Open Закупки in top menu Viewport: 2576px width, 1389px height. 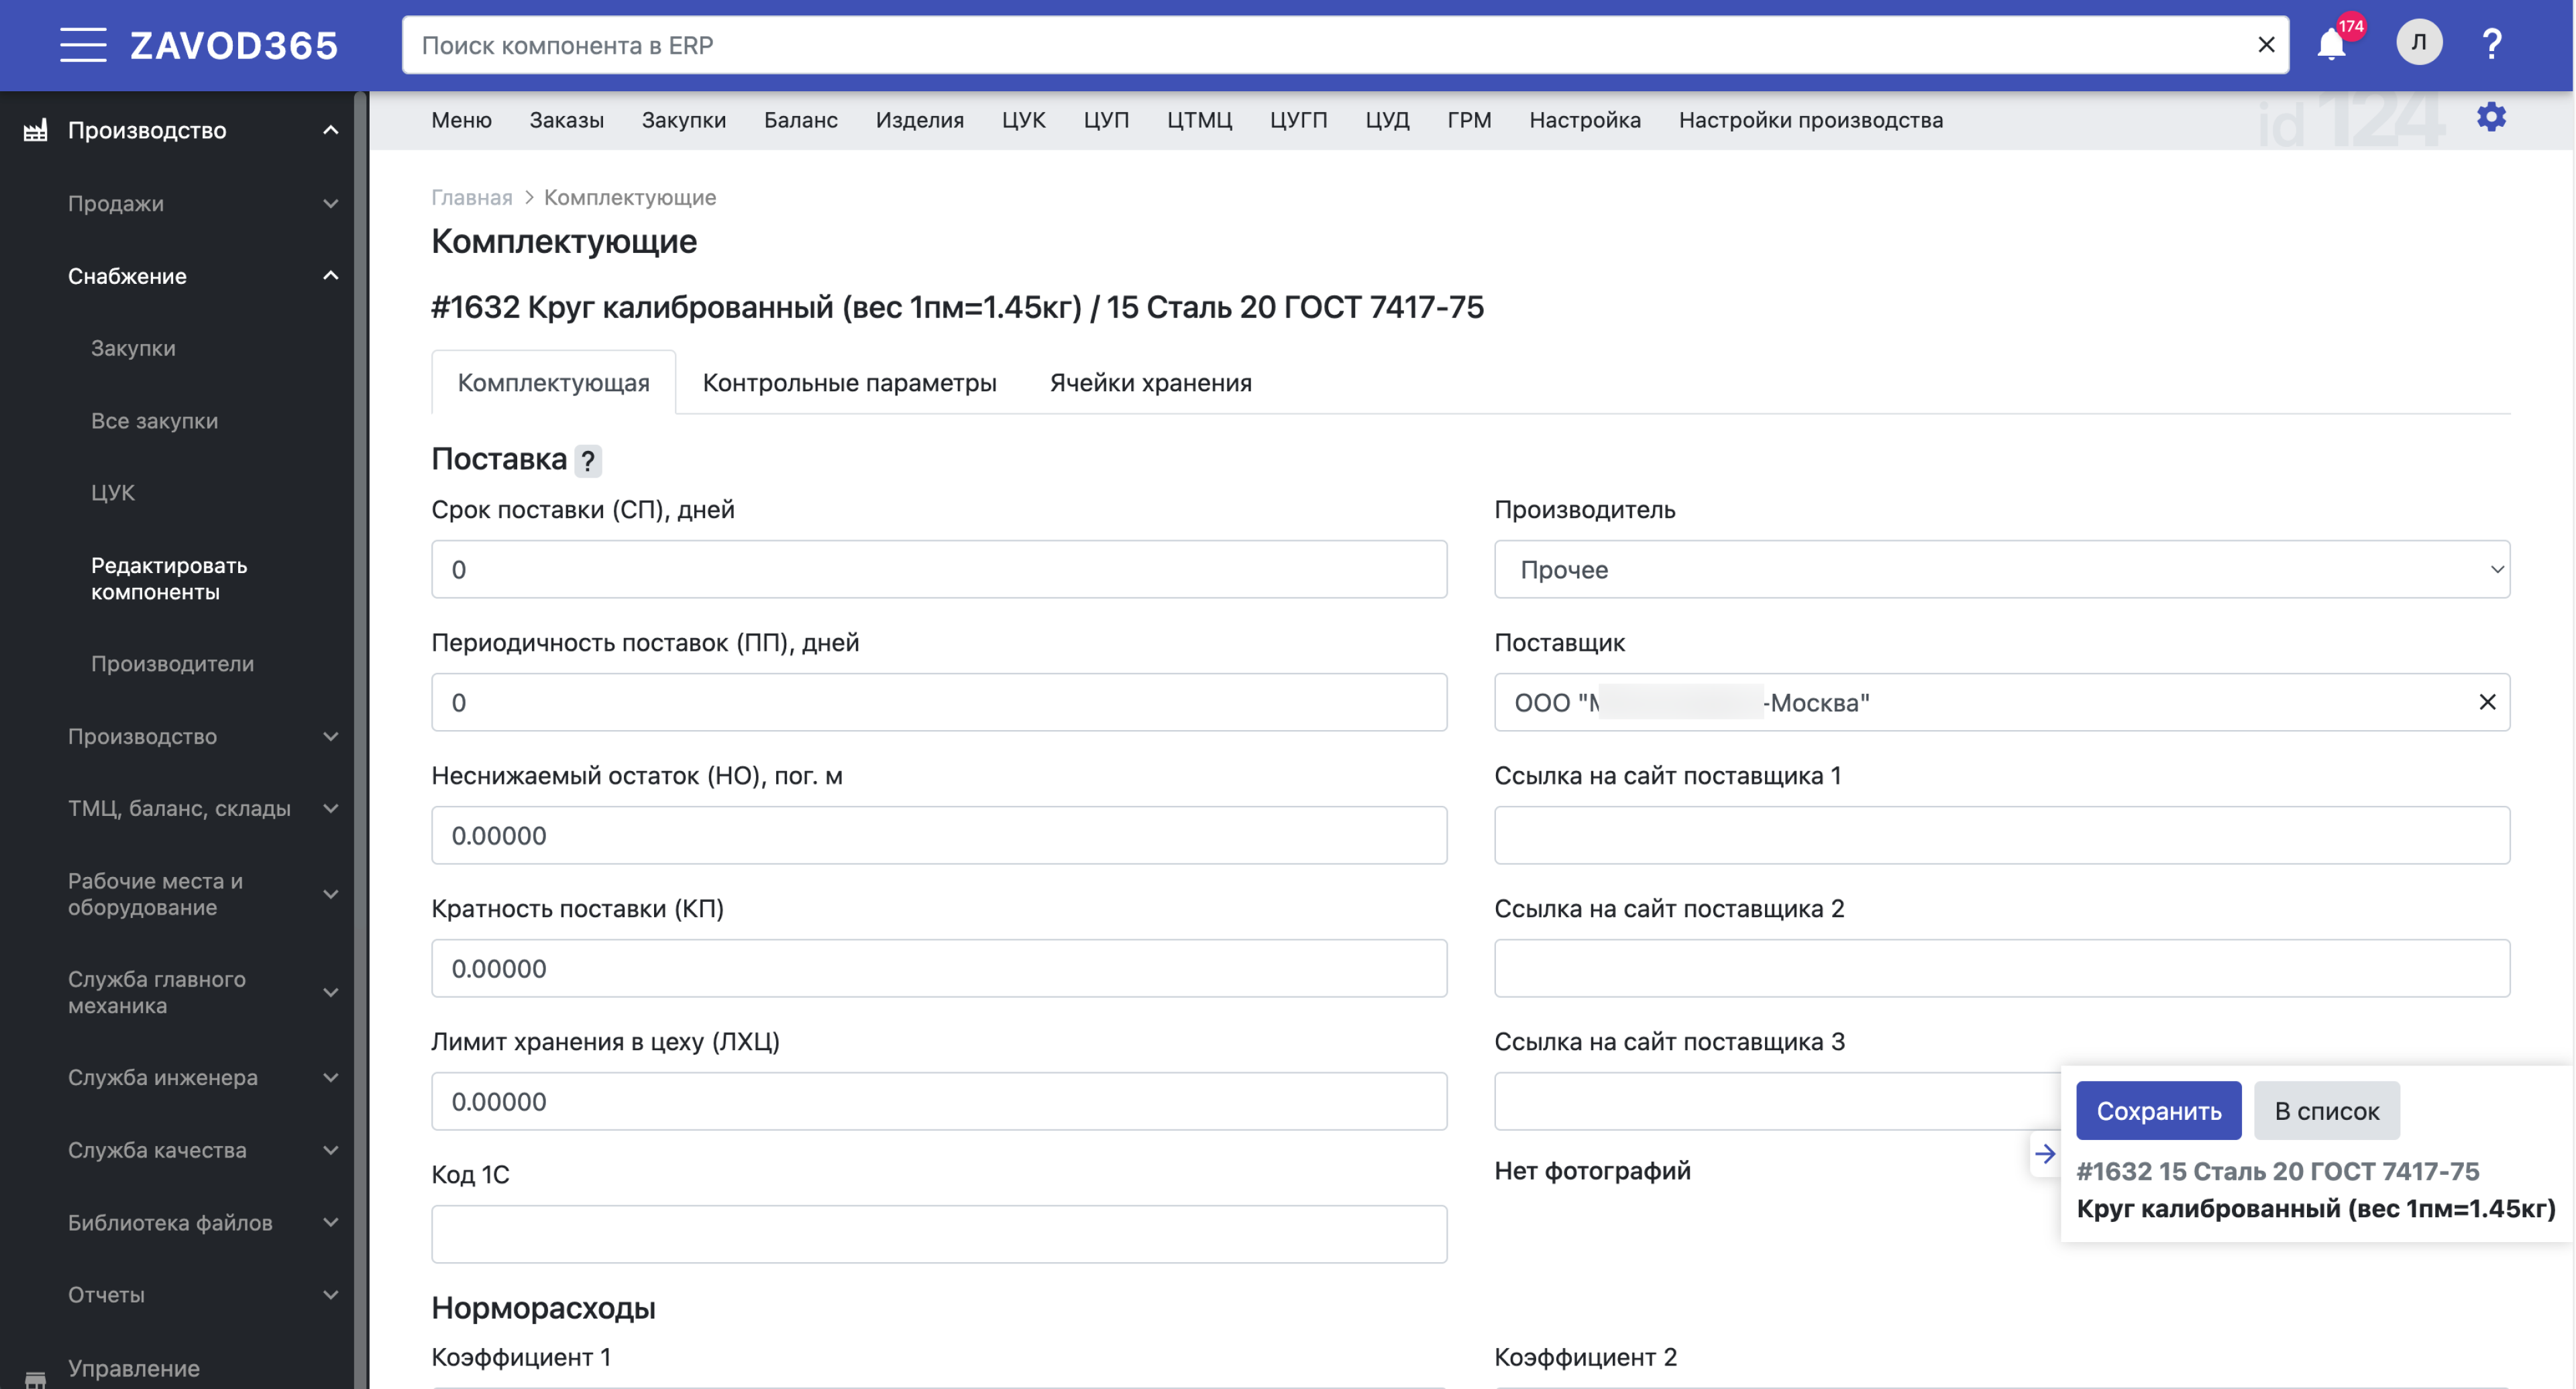[683, 120]
